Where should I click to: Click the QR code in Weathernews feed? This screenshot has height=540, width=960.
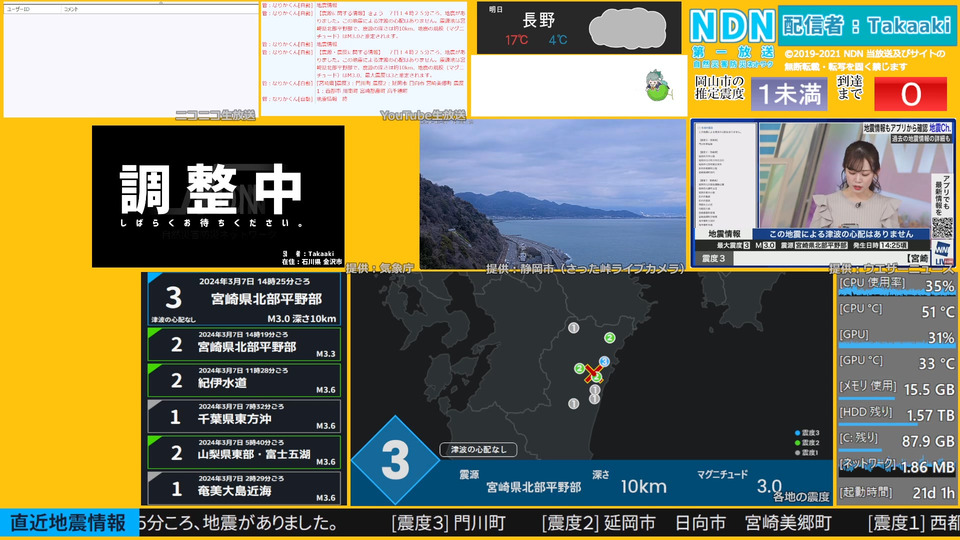(942, 228)
